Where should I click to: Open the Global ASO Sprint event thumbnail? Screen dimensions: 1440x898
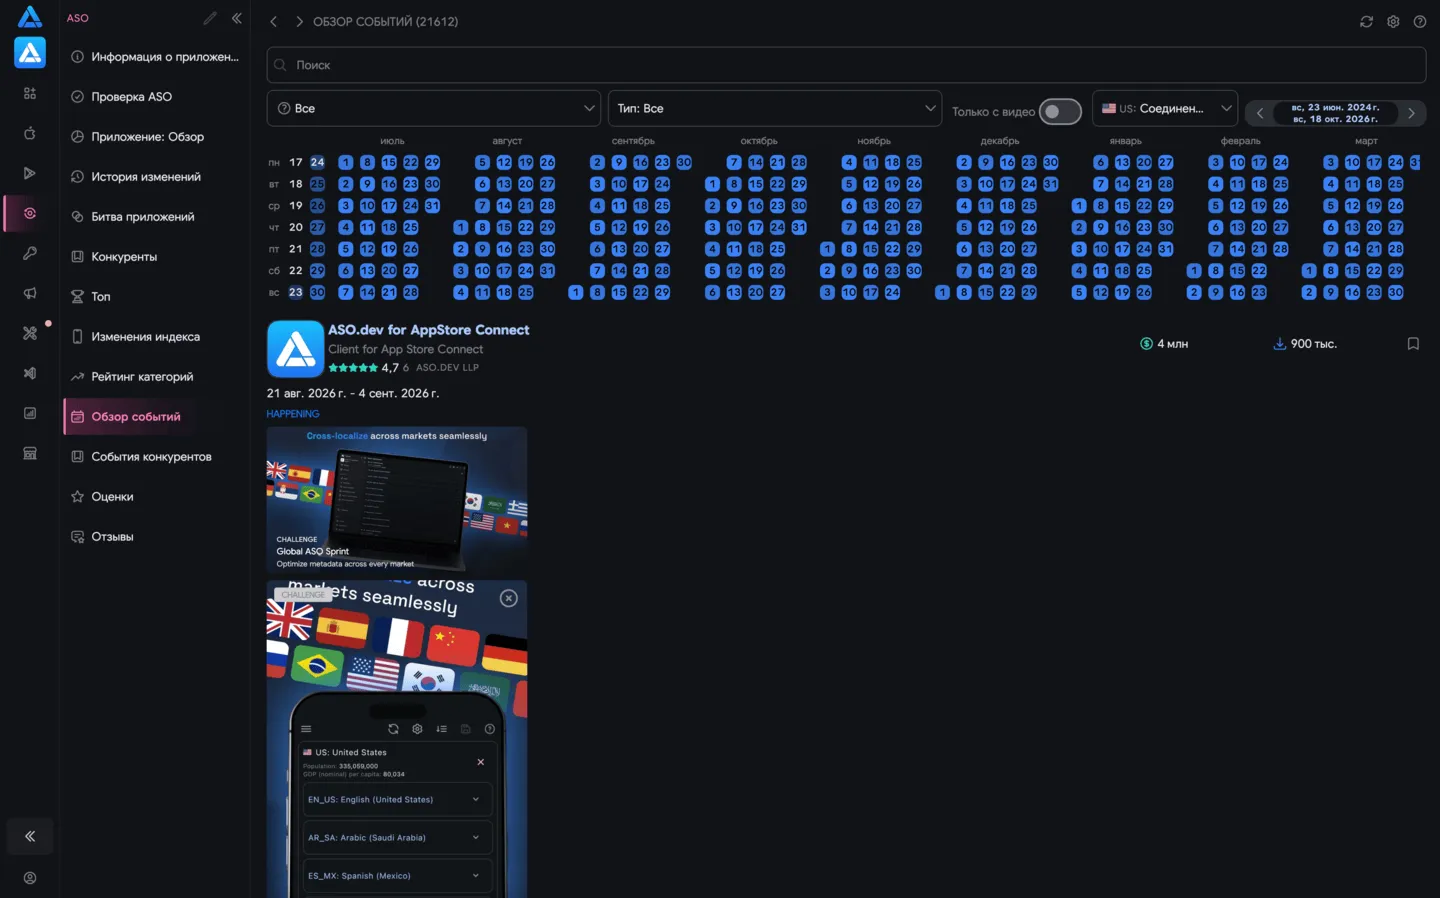tap(397, 500)
